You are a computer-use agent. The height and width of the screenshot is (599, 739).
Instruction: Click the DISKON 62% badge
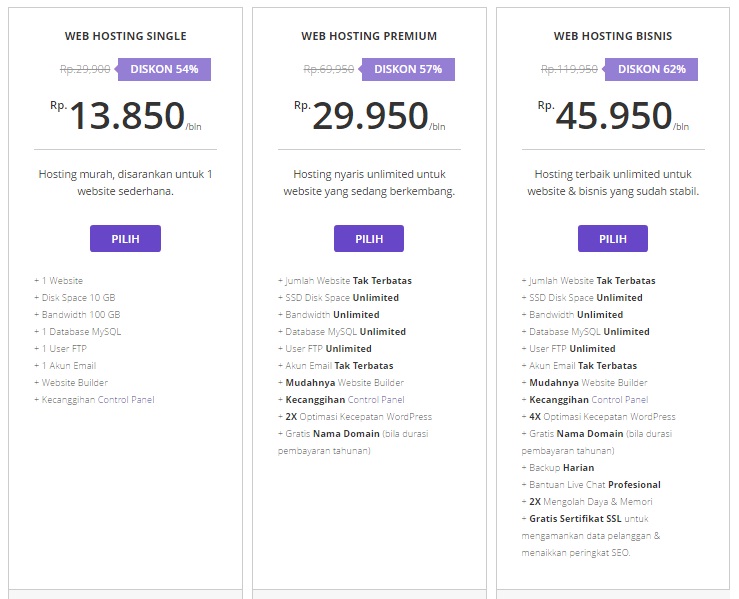point(652,69)
